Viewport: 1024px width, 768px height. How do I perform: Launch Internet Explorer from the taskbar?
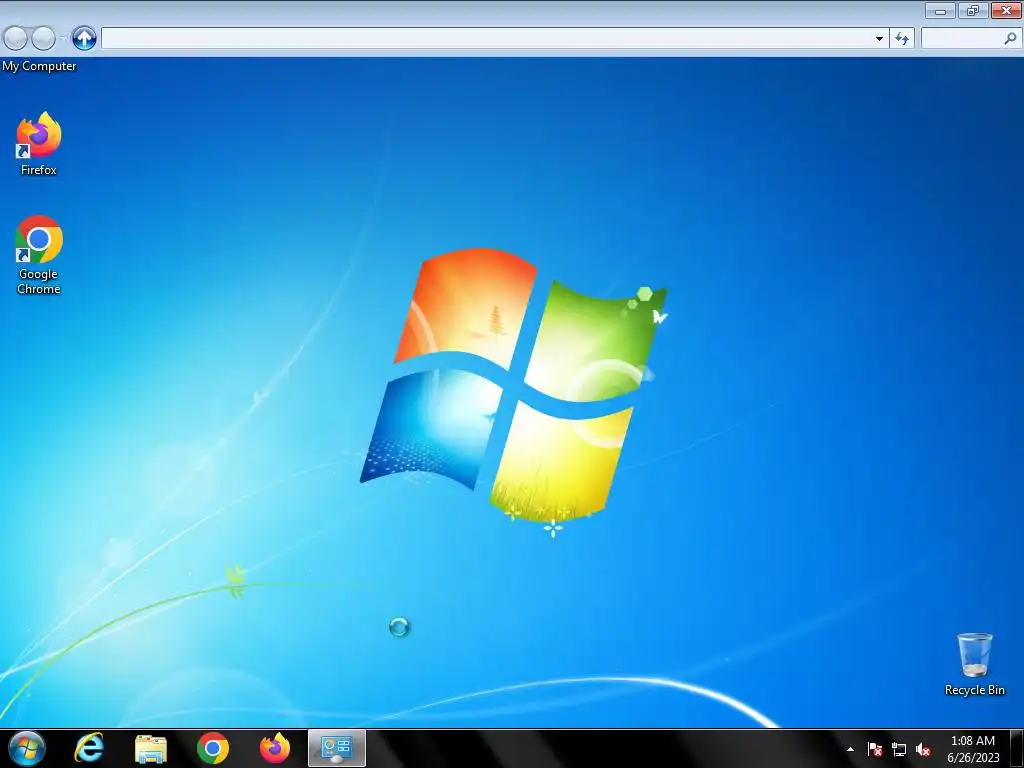[89, 748]
